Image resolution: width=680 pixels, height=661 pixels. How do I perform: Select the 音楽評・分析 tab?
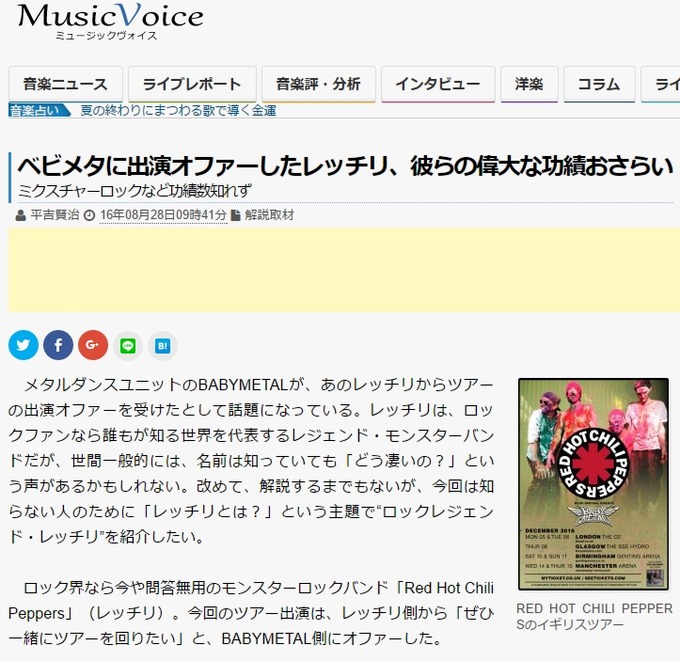tap(318, 84)
